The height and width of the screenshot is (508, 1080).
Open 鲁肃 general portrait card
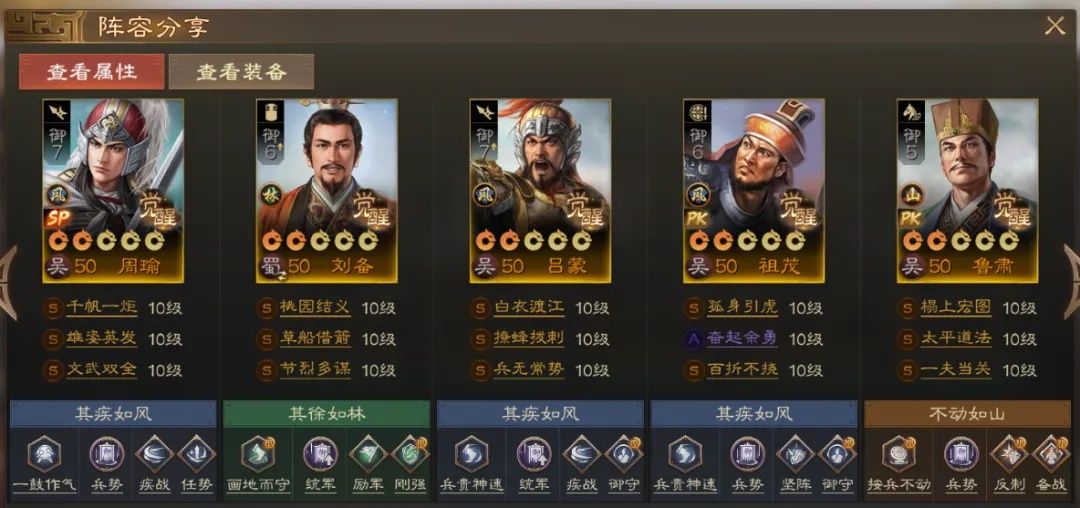[x=967, y=191]
